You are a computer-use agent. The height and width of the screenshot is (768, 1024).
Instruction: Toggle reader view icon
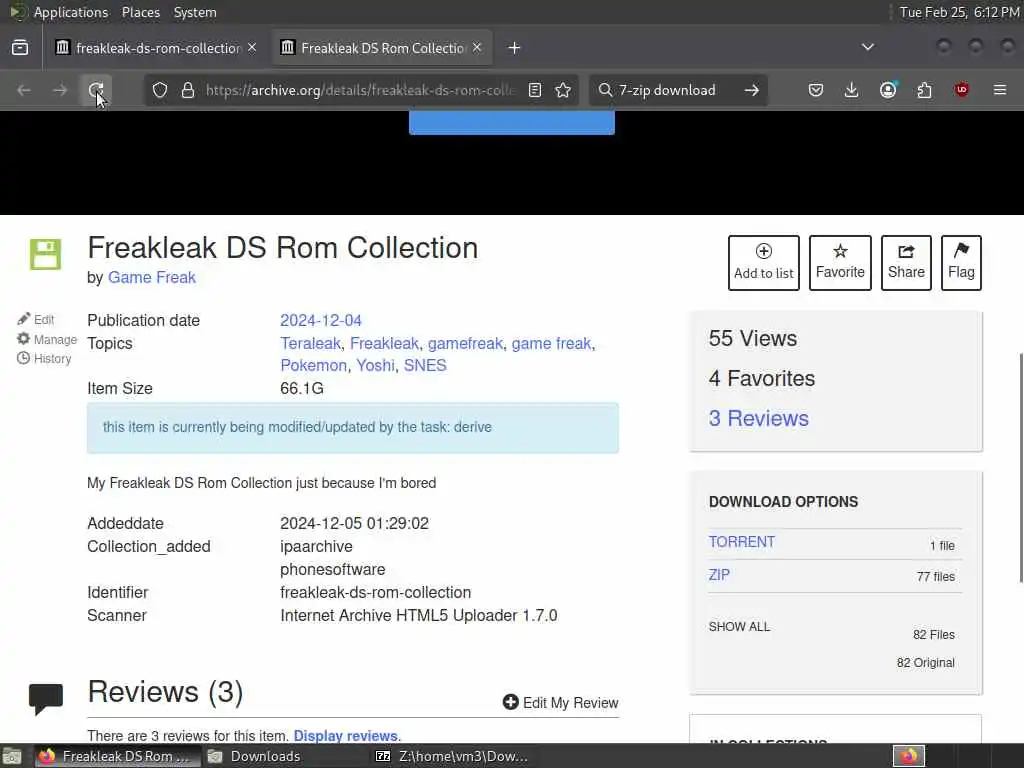pos(535,90)
